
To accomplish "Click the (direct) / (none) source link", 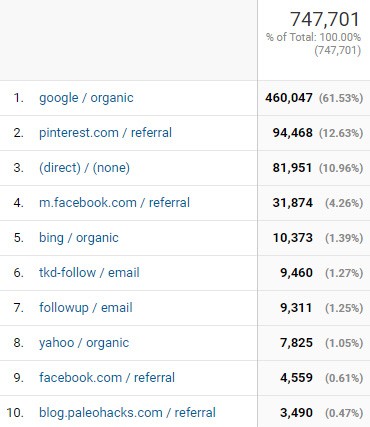I will (84, 168).
